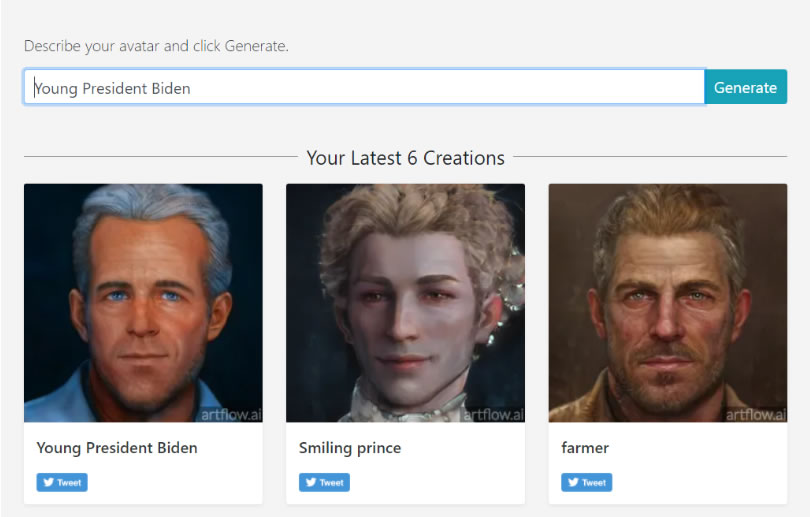Click the artflow.ai watermark on the farmer image
Viewport: 810px width, 517px height.
tap(754, 415)
